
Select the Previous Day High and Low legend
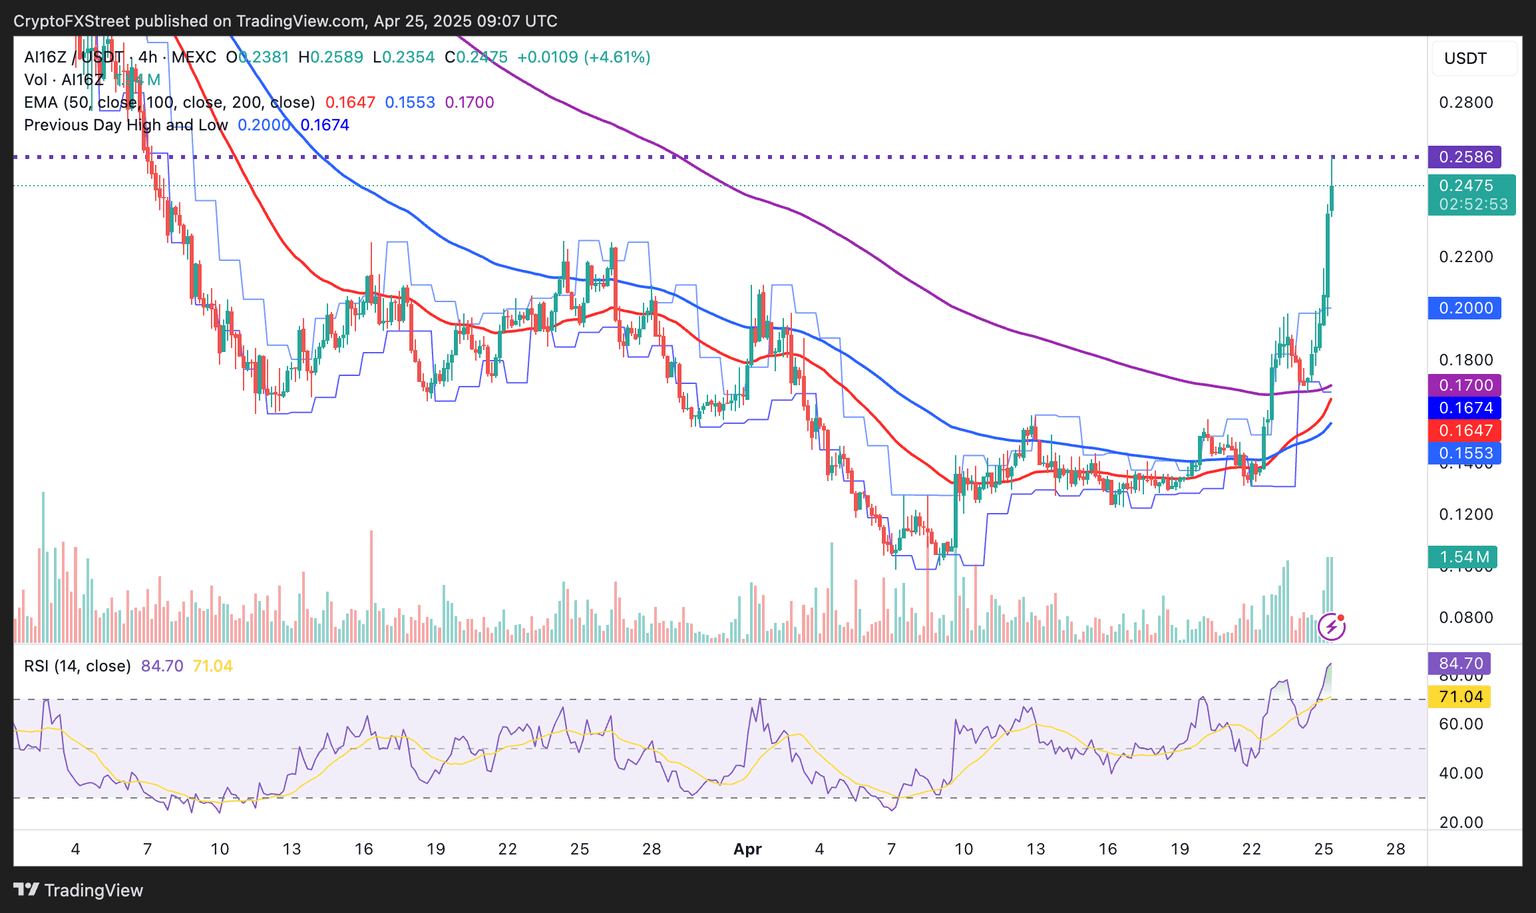[126, 125]
